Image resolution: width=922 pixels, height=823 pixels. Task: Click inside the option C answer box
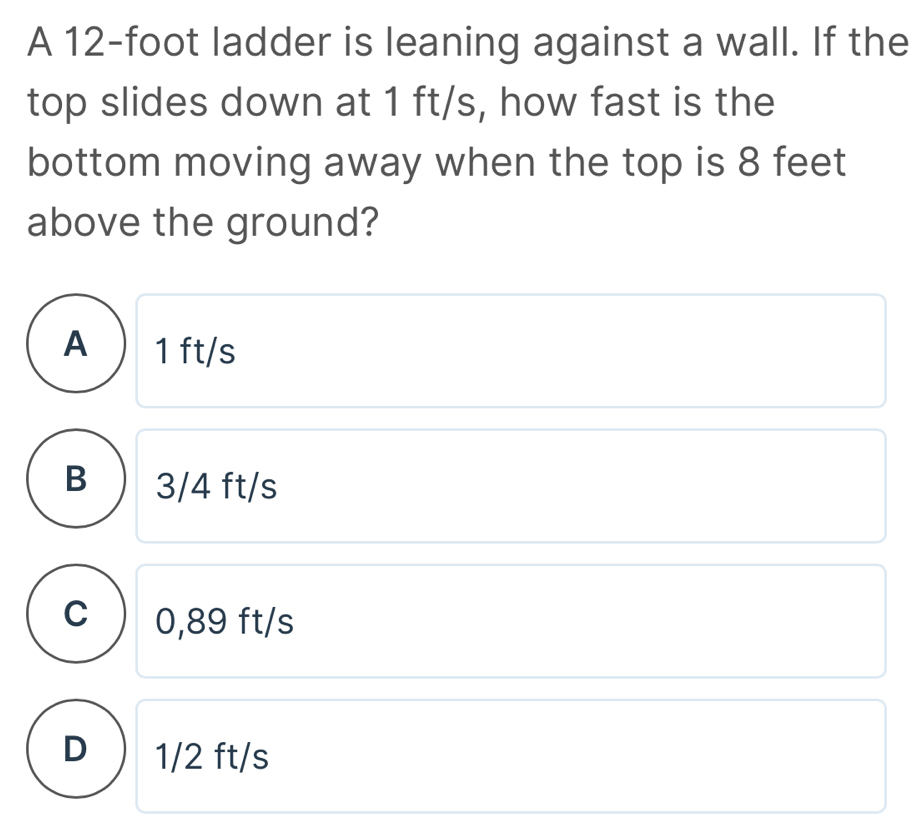pos(511,621)
